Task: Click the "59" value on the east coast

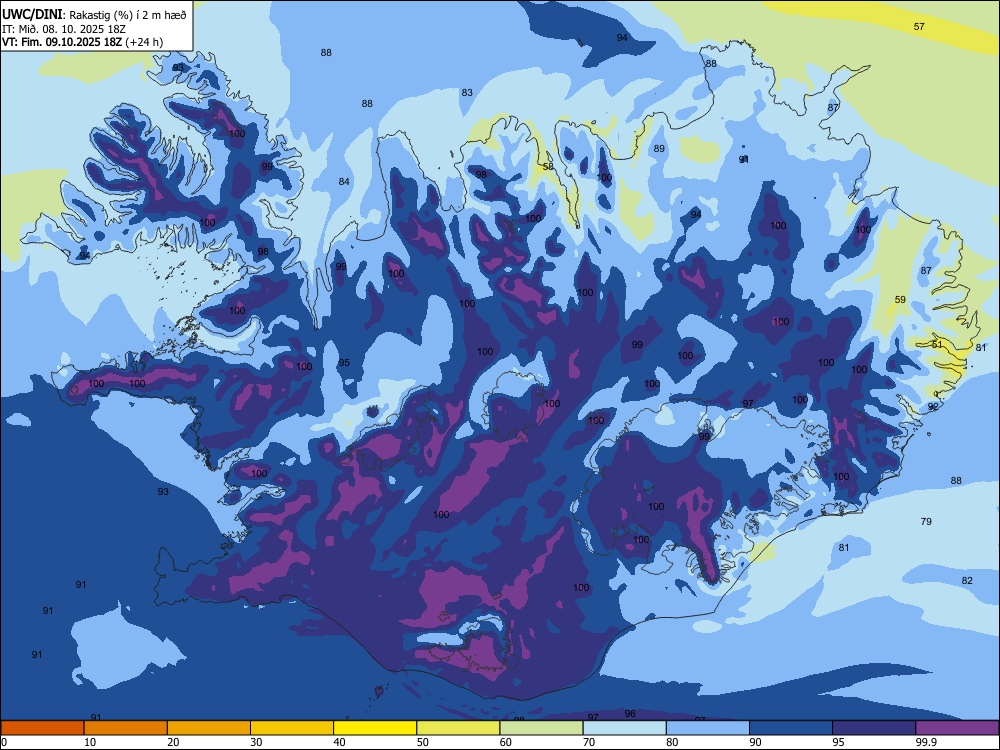Action: 901,300
